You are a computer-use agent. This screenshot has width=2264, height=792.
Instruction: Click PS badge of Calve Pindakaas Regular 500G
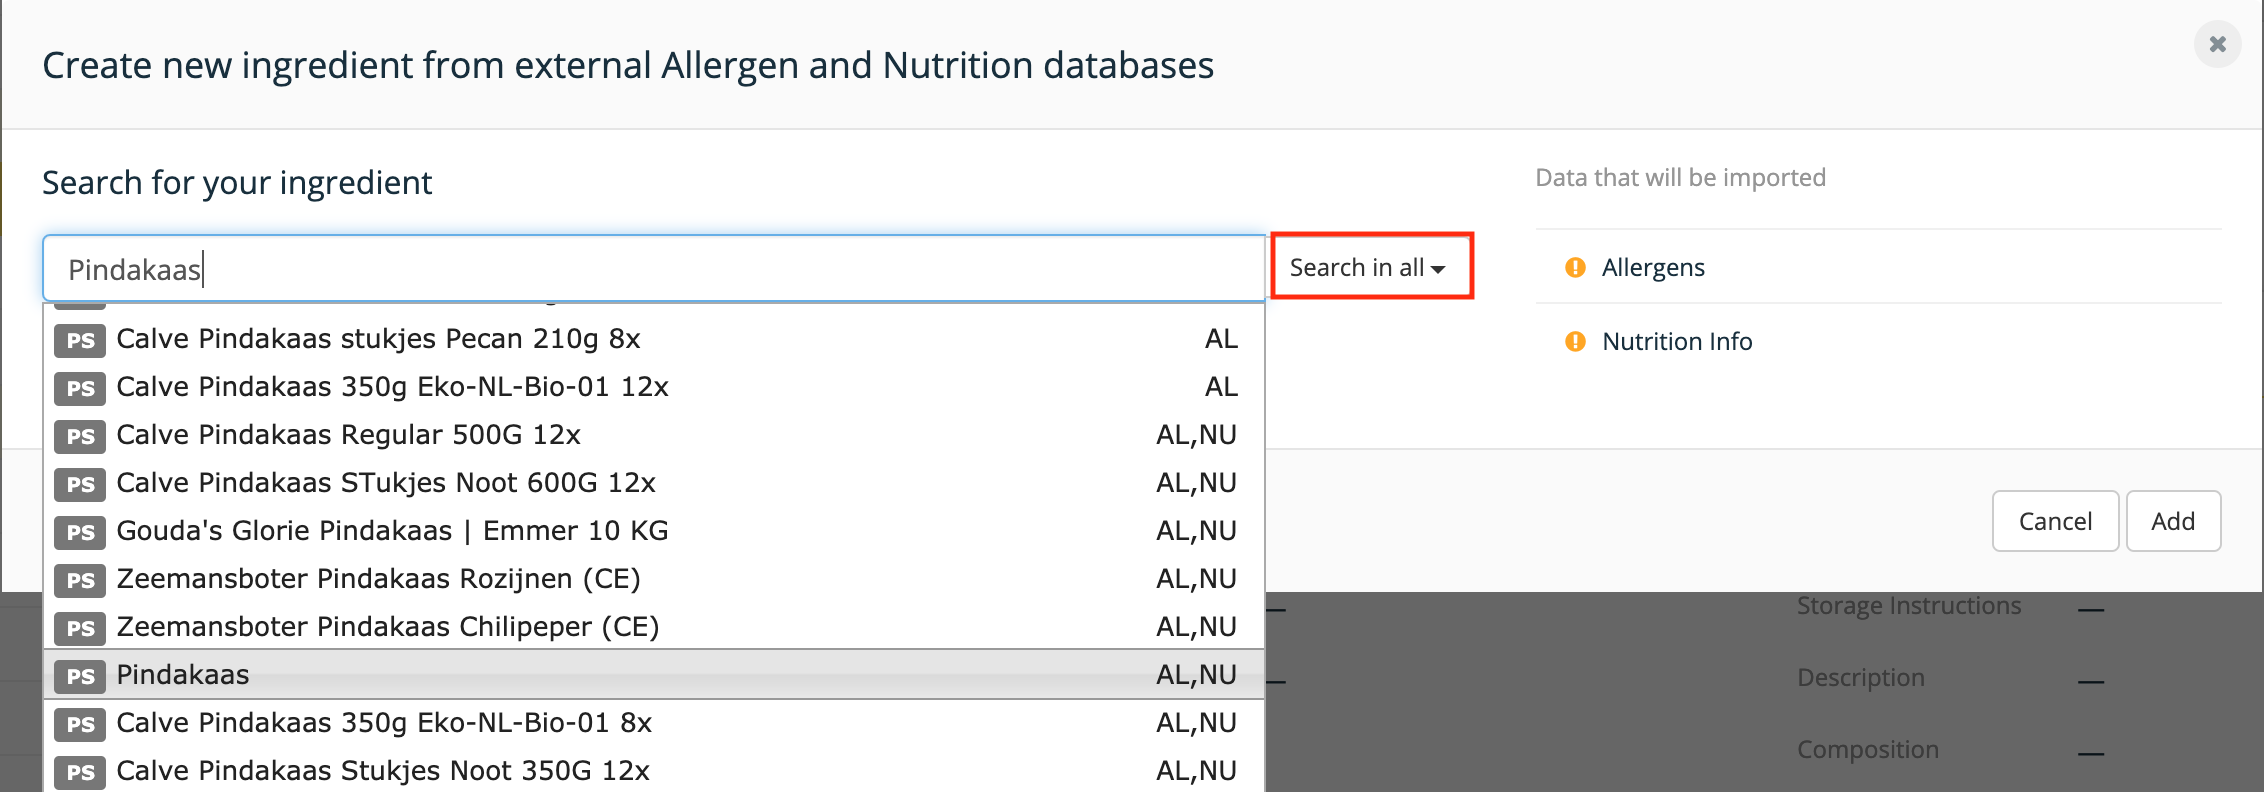(80, 436)
